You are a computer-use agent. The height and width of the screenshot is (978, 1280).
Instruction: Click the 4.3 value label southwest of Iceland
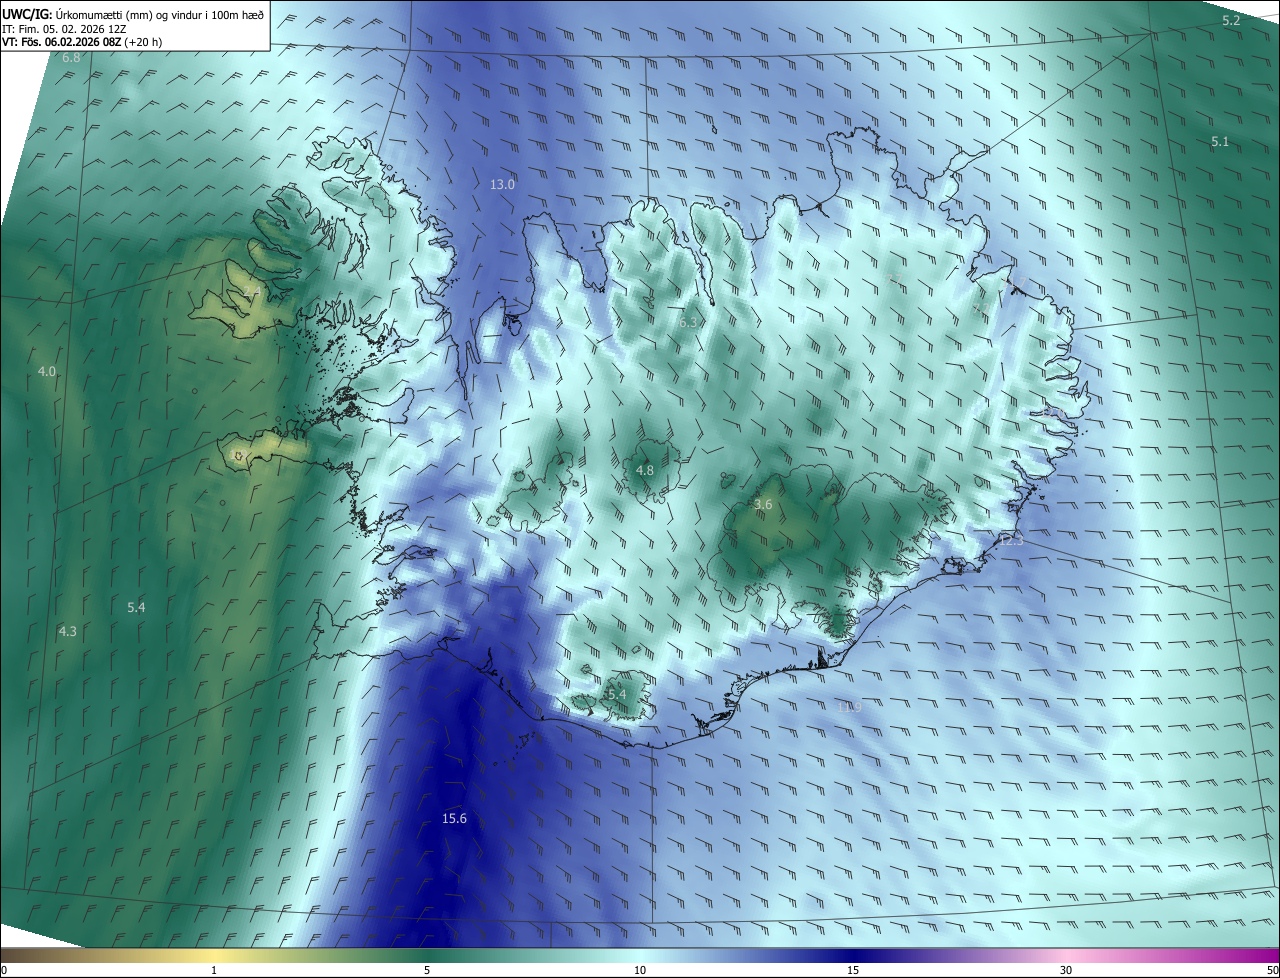click(x=67, y=631)
